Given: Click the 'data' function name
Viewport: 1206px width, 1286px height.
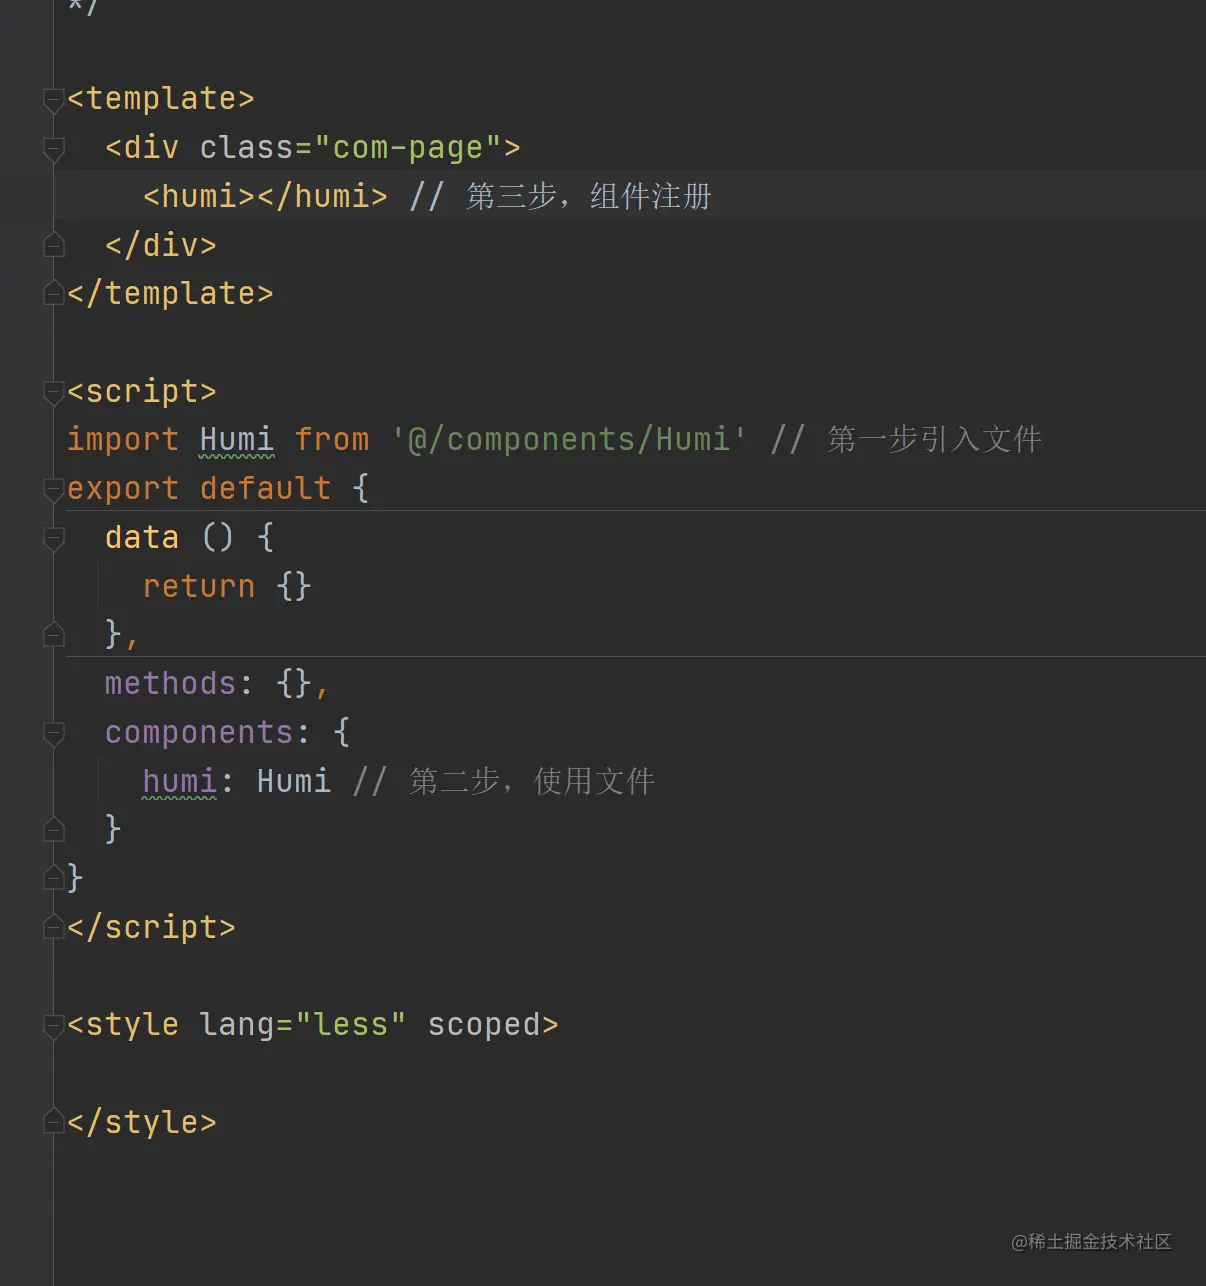Looking at the screenshot, I should tap(142, 537).
